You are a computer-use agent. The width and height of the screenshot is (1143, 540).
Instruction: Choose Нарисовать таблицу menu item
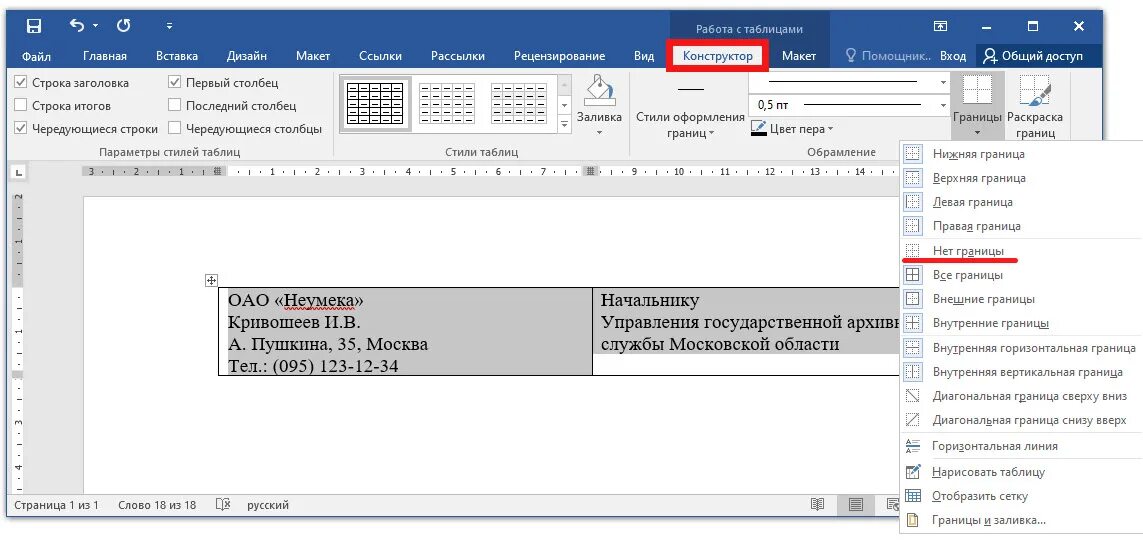tap(1021, 471)
